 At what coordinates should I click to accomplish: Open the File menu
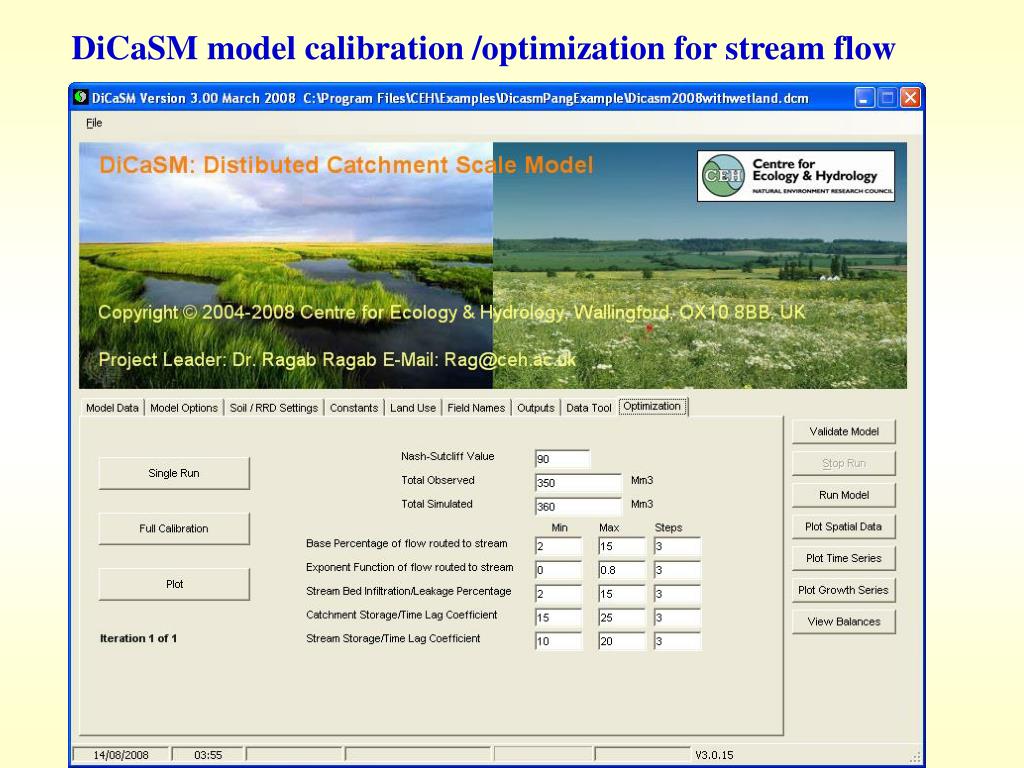pyautogui.click(x=94, y=123)
